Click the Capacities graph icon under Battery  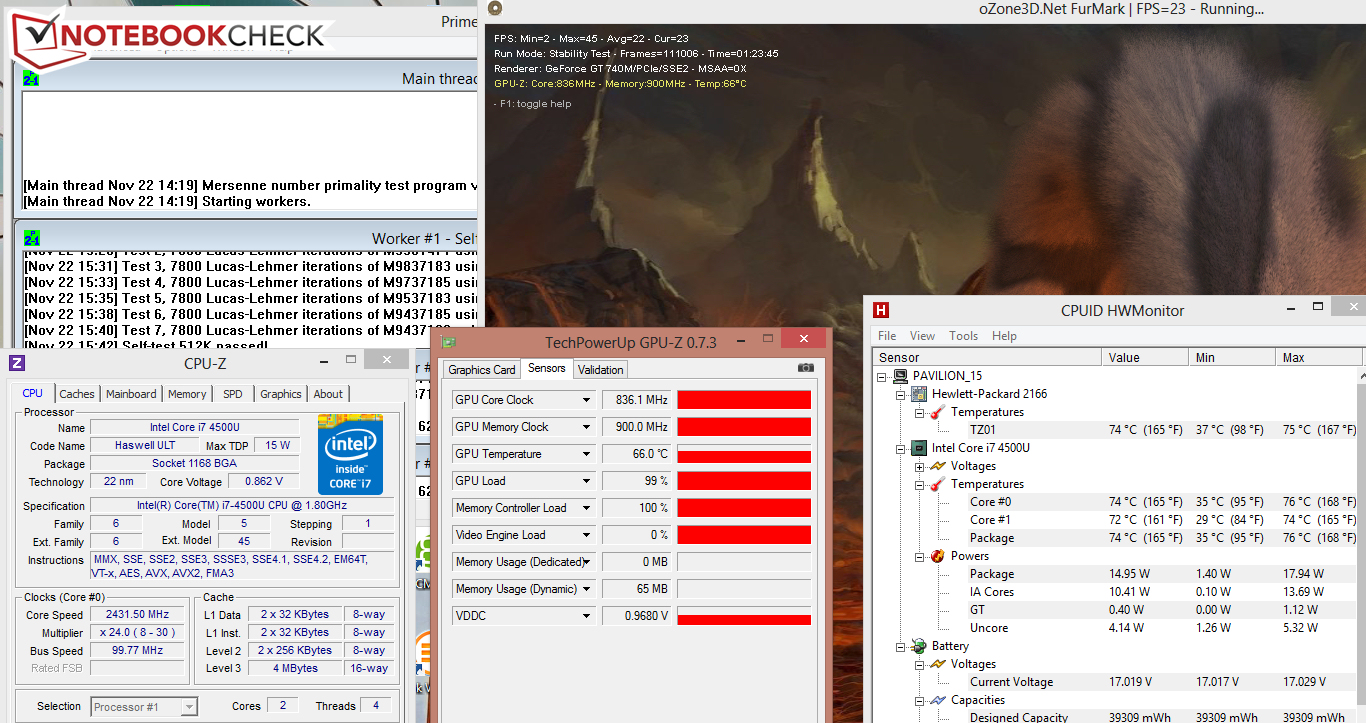tap(938, 700)
